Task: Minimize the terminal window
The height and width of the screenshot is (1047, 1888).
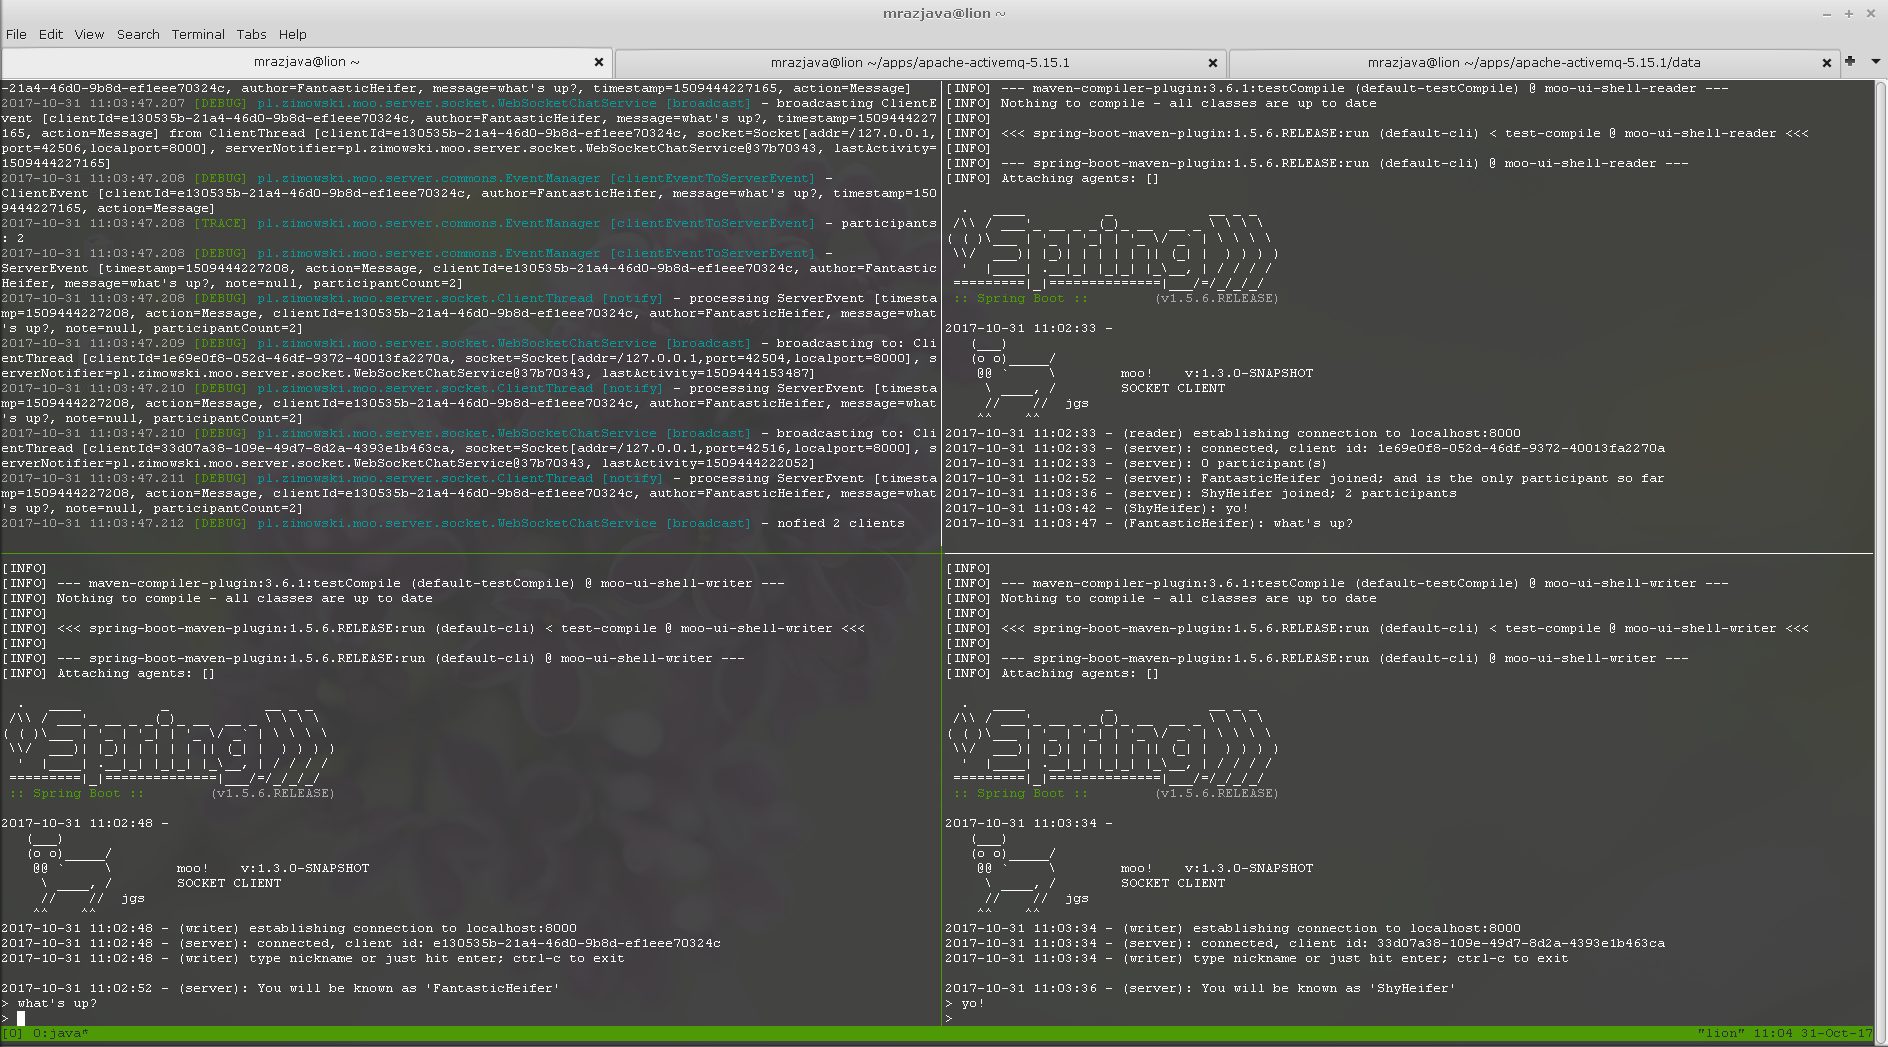Action: [x=1826, y=14]
